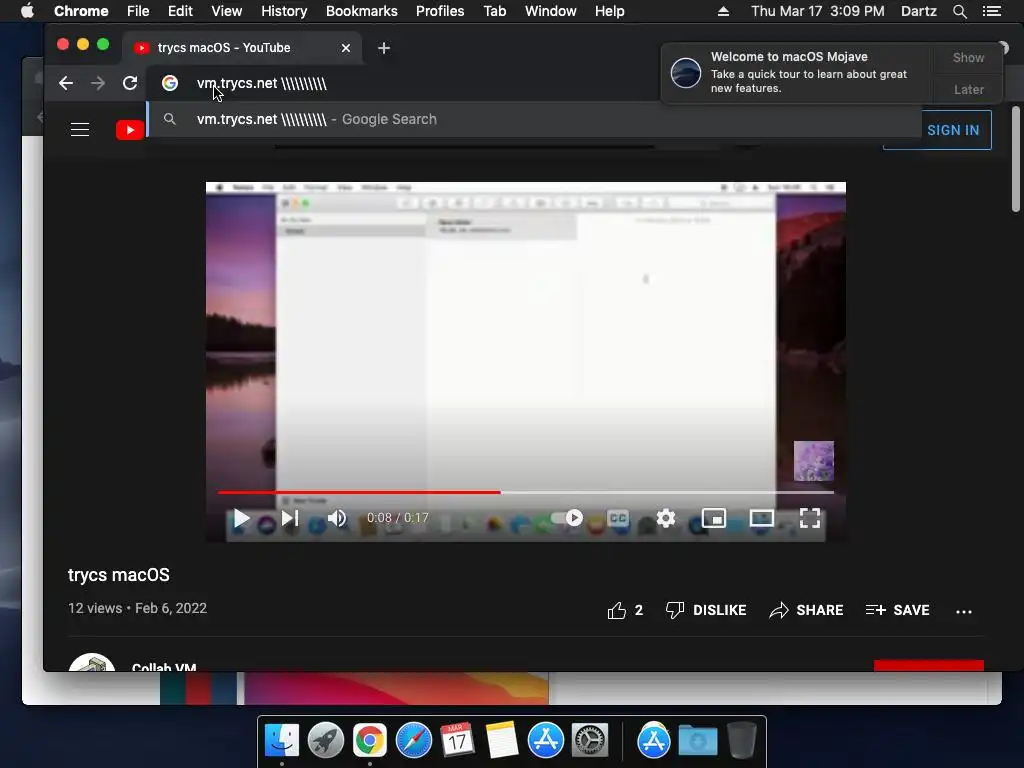Reload the page with the refresh icon
The image size is (1024, 768).
coord(130,83)
